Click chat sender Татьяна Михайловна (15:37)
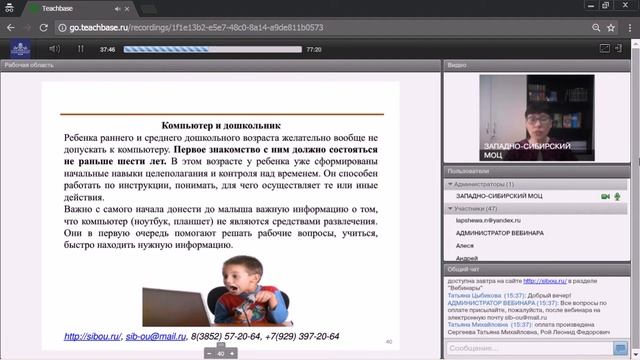The width and height of the screenshot is (640, 360). coord(490,324)
